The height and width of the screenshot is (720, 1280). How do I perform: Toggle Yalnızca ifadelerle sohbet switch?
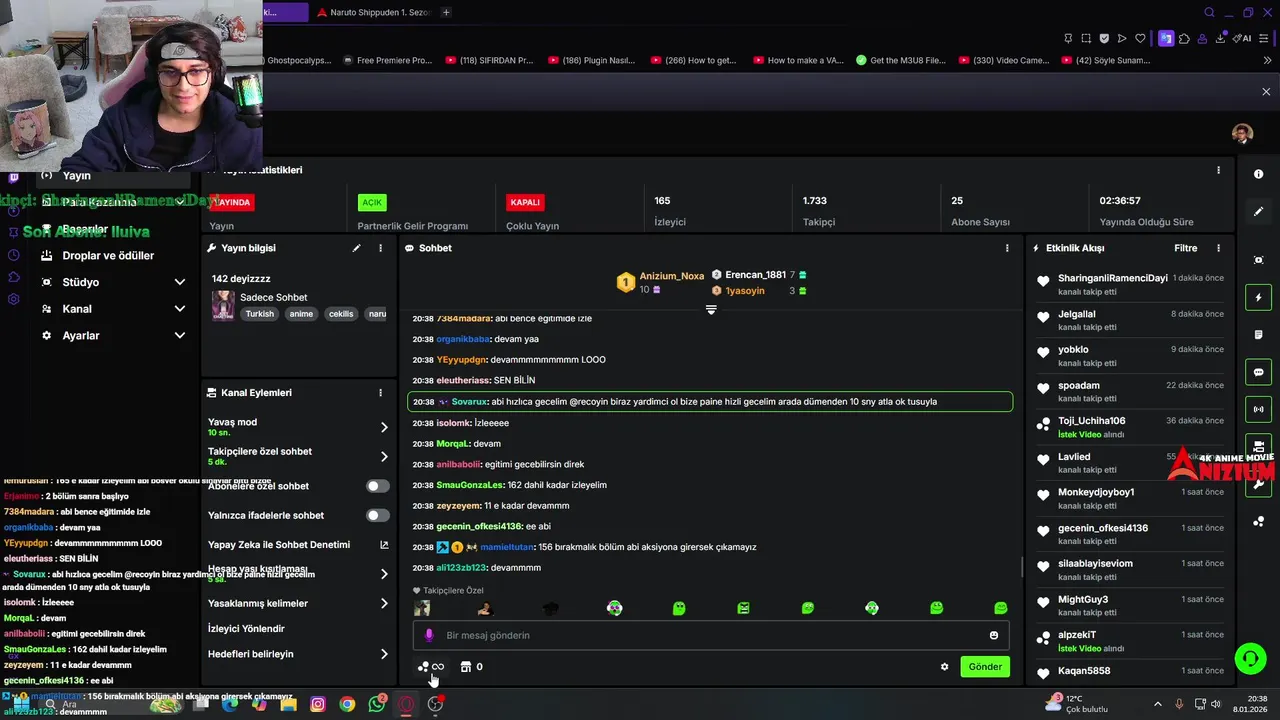(378, 515)
